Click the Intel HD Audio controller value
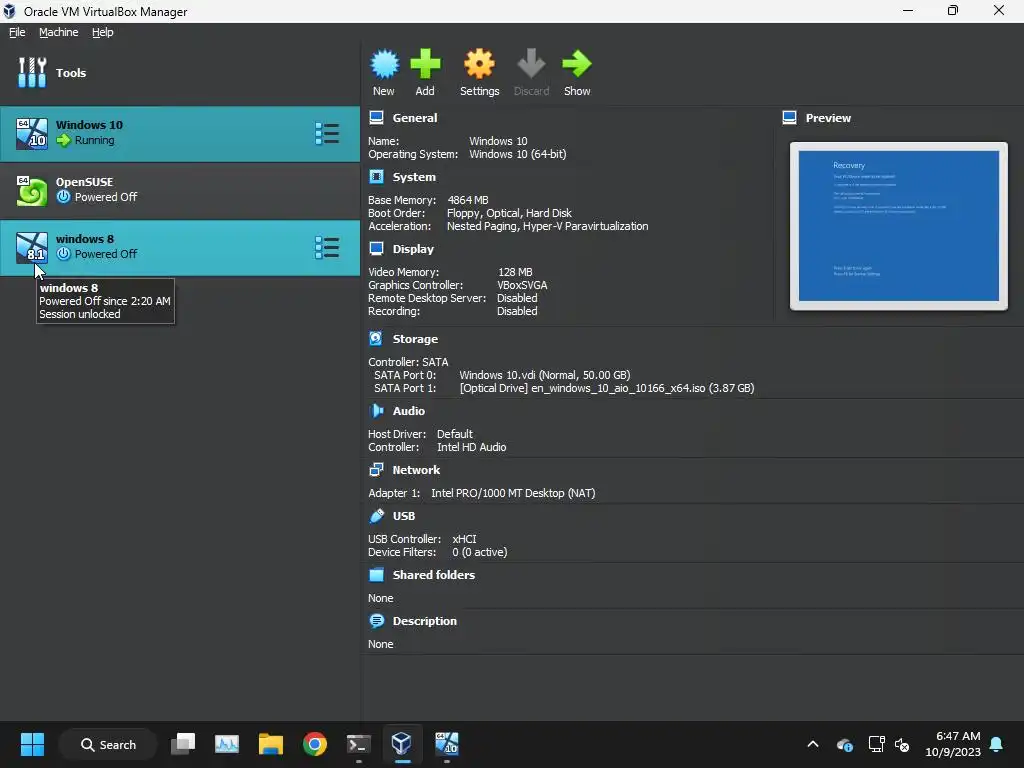 tap(472, 447)
